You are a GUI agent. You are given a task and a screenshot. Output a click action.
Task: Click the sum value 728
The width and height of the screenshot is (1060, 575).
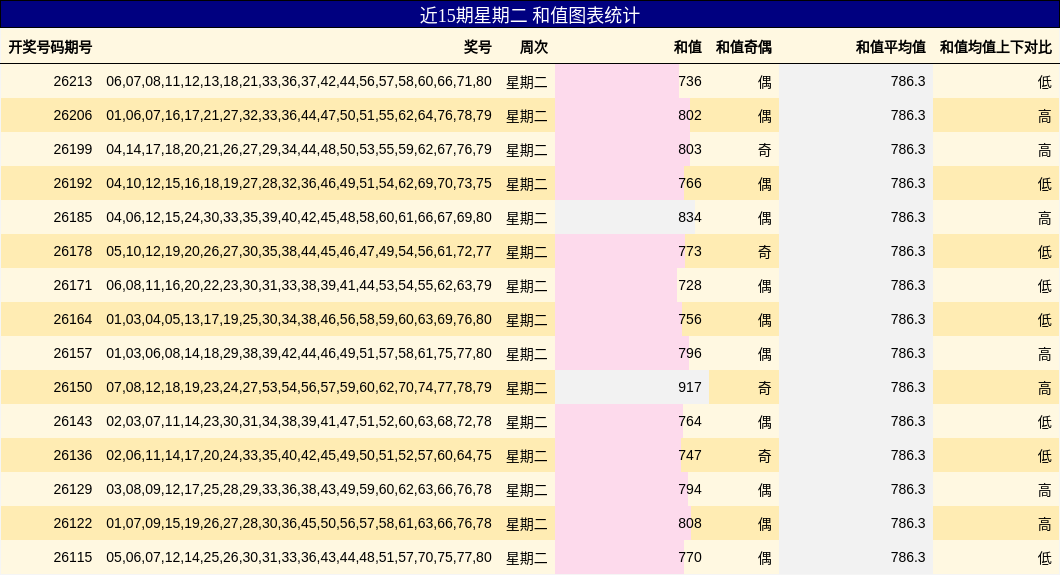690,286
